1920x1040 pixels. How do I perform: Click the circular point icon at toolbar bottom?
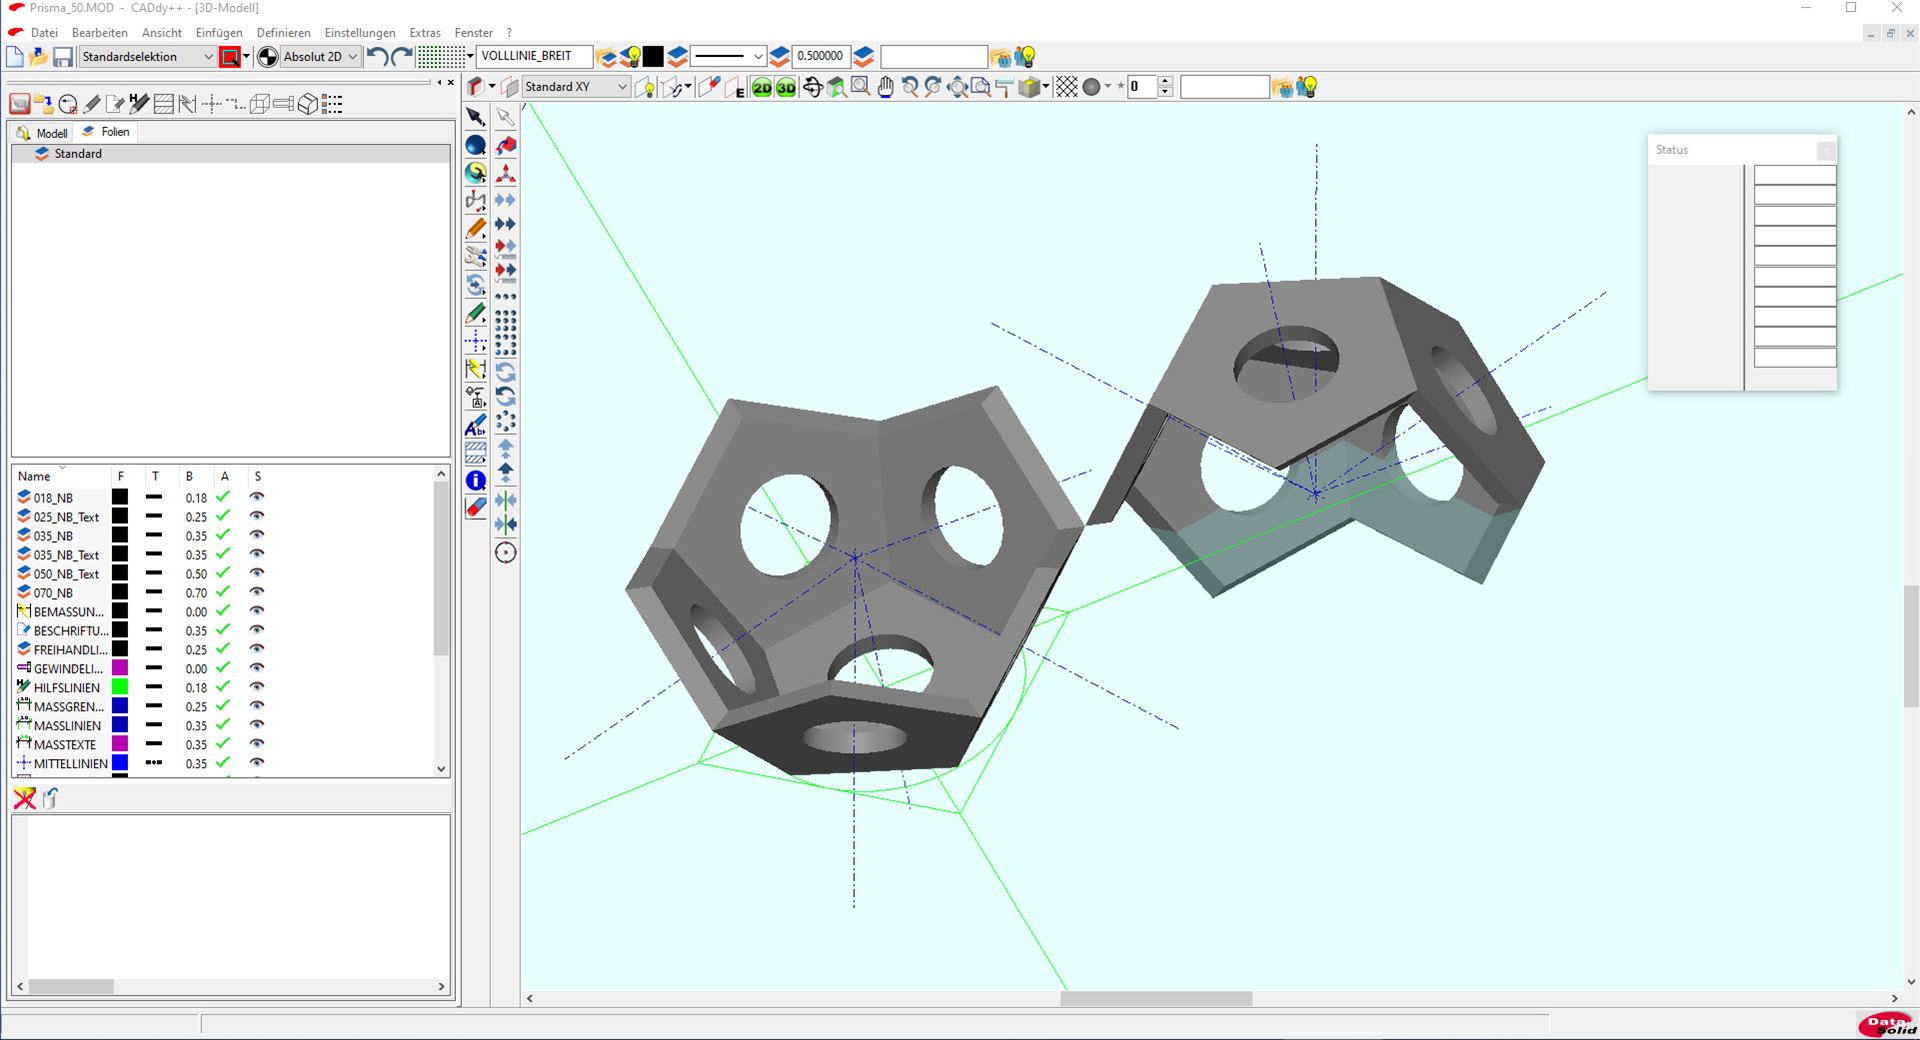coord(506,553)
